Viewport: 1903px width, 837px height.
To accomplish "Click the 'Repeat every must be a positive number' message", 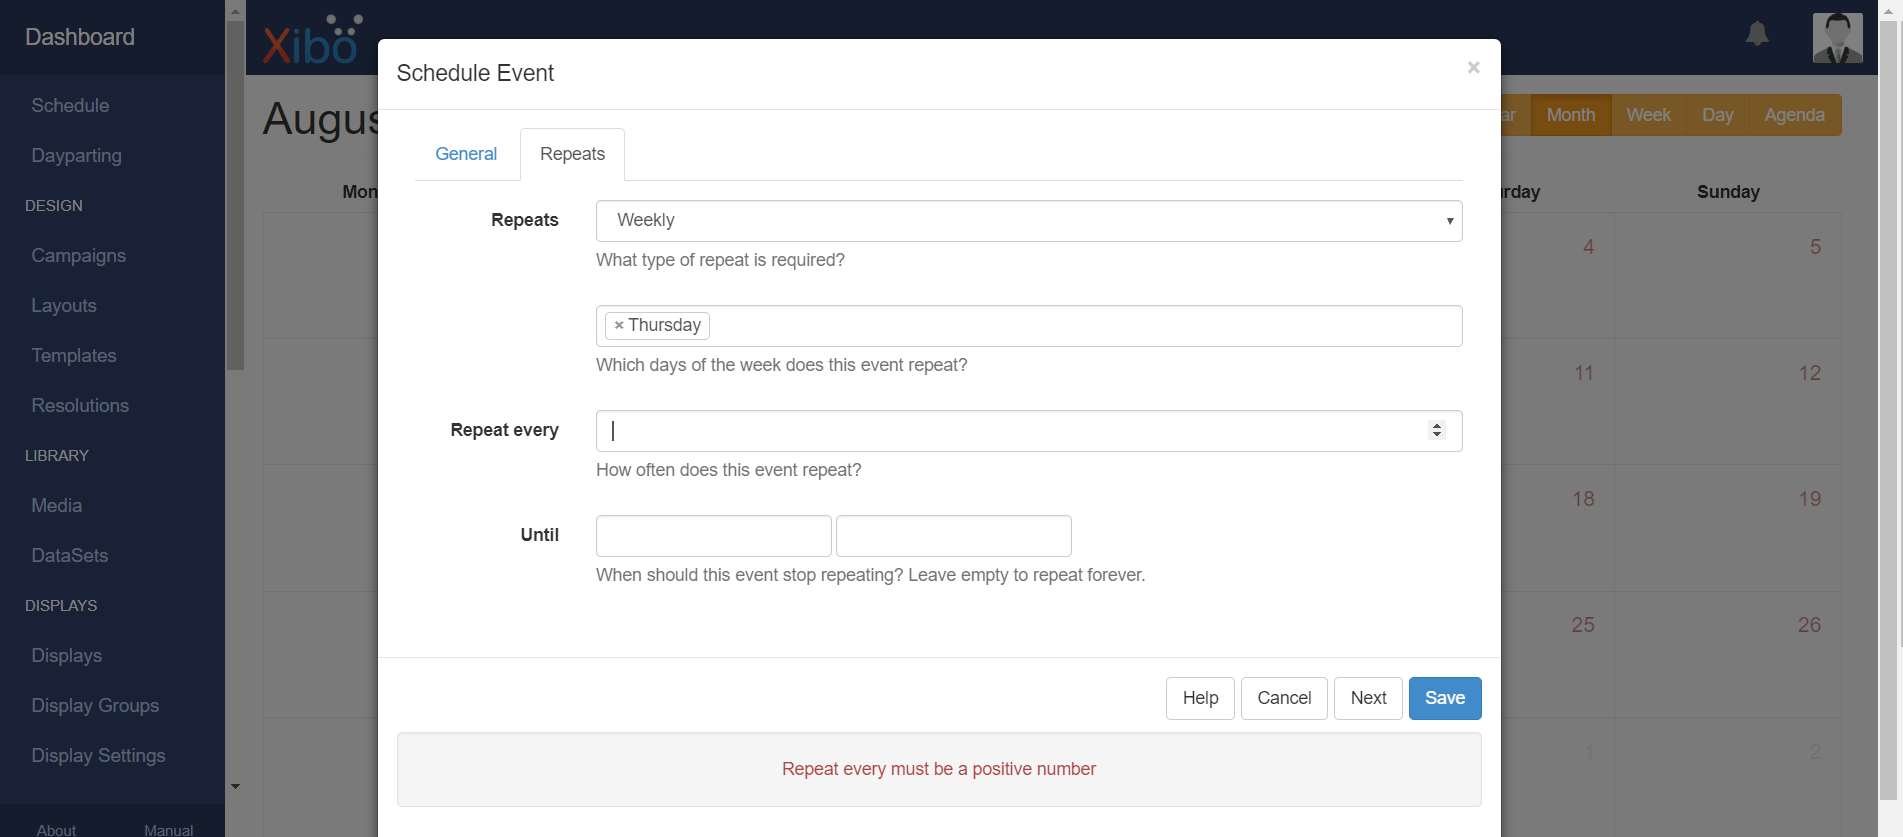I will click(x=939, y=769).
